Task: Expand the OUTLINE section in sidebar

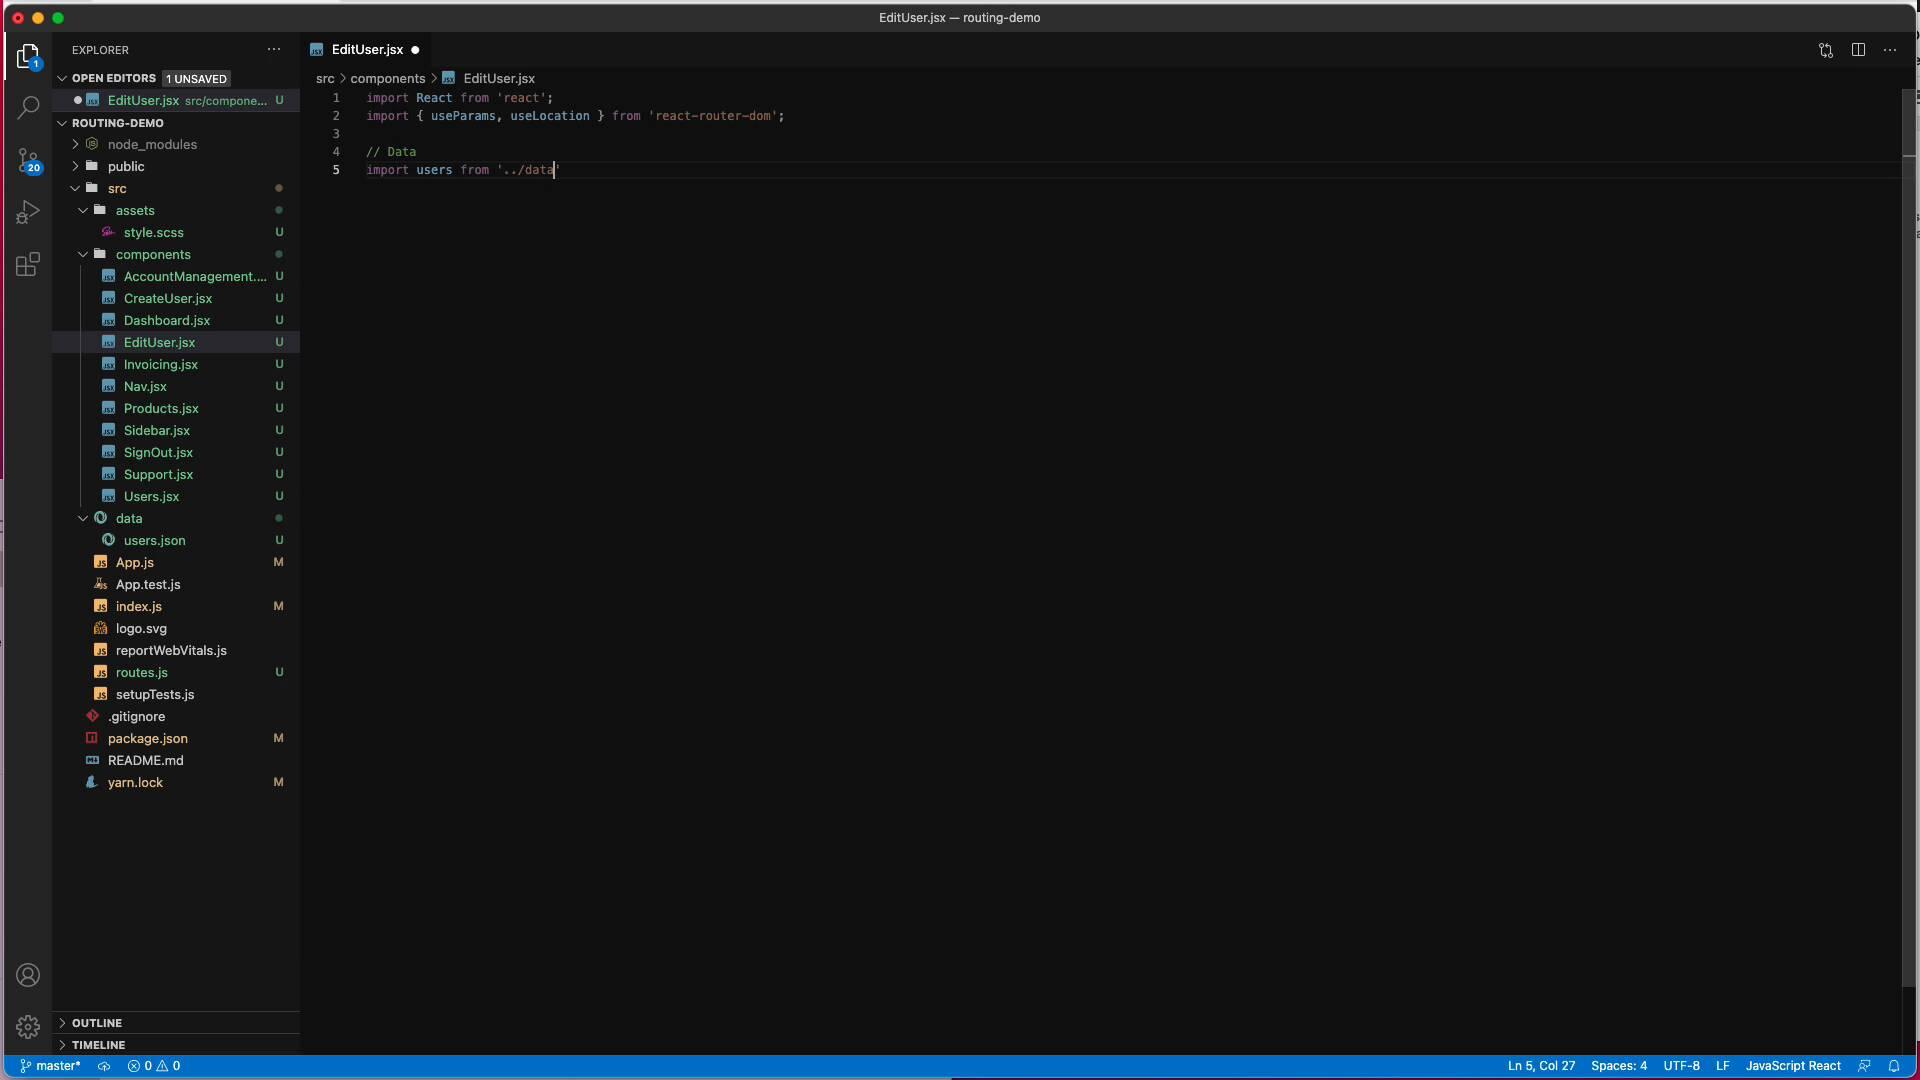Action: pos(63,1022)
